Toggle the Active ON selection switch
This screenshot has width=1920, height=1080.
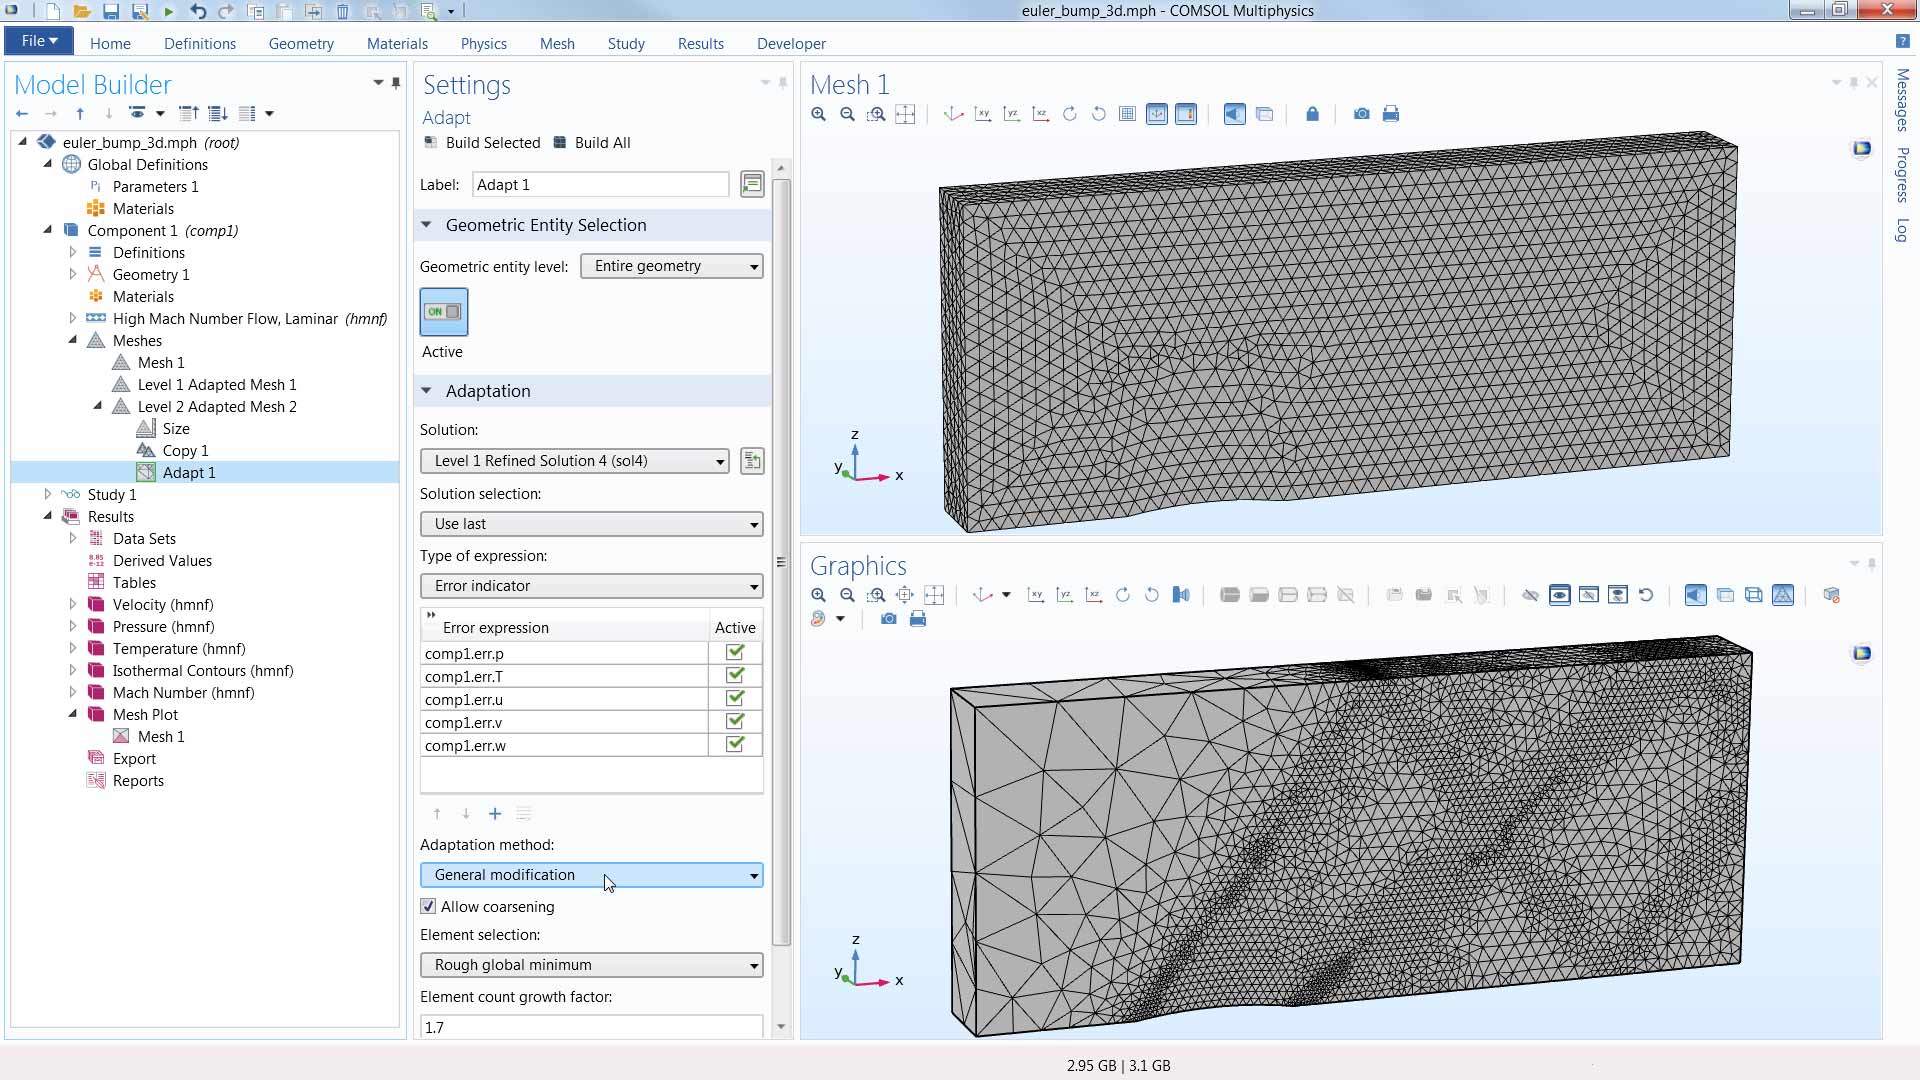pos(444,312)
